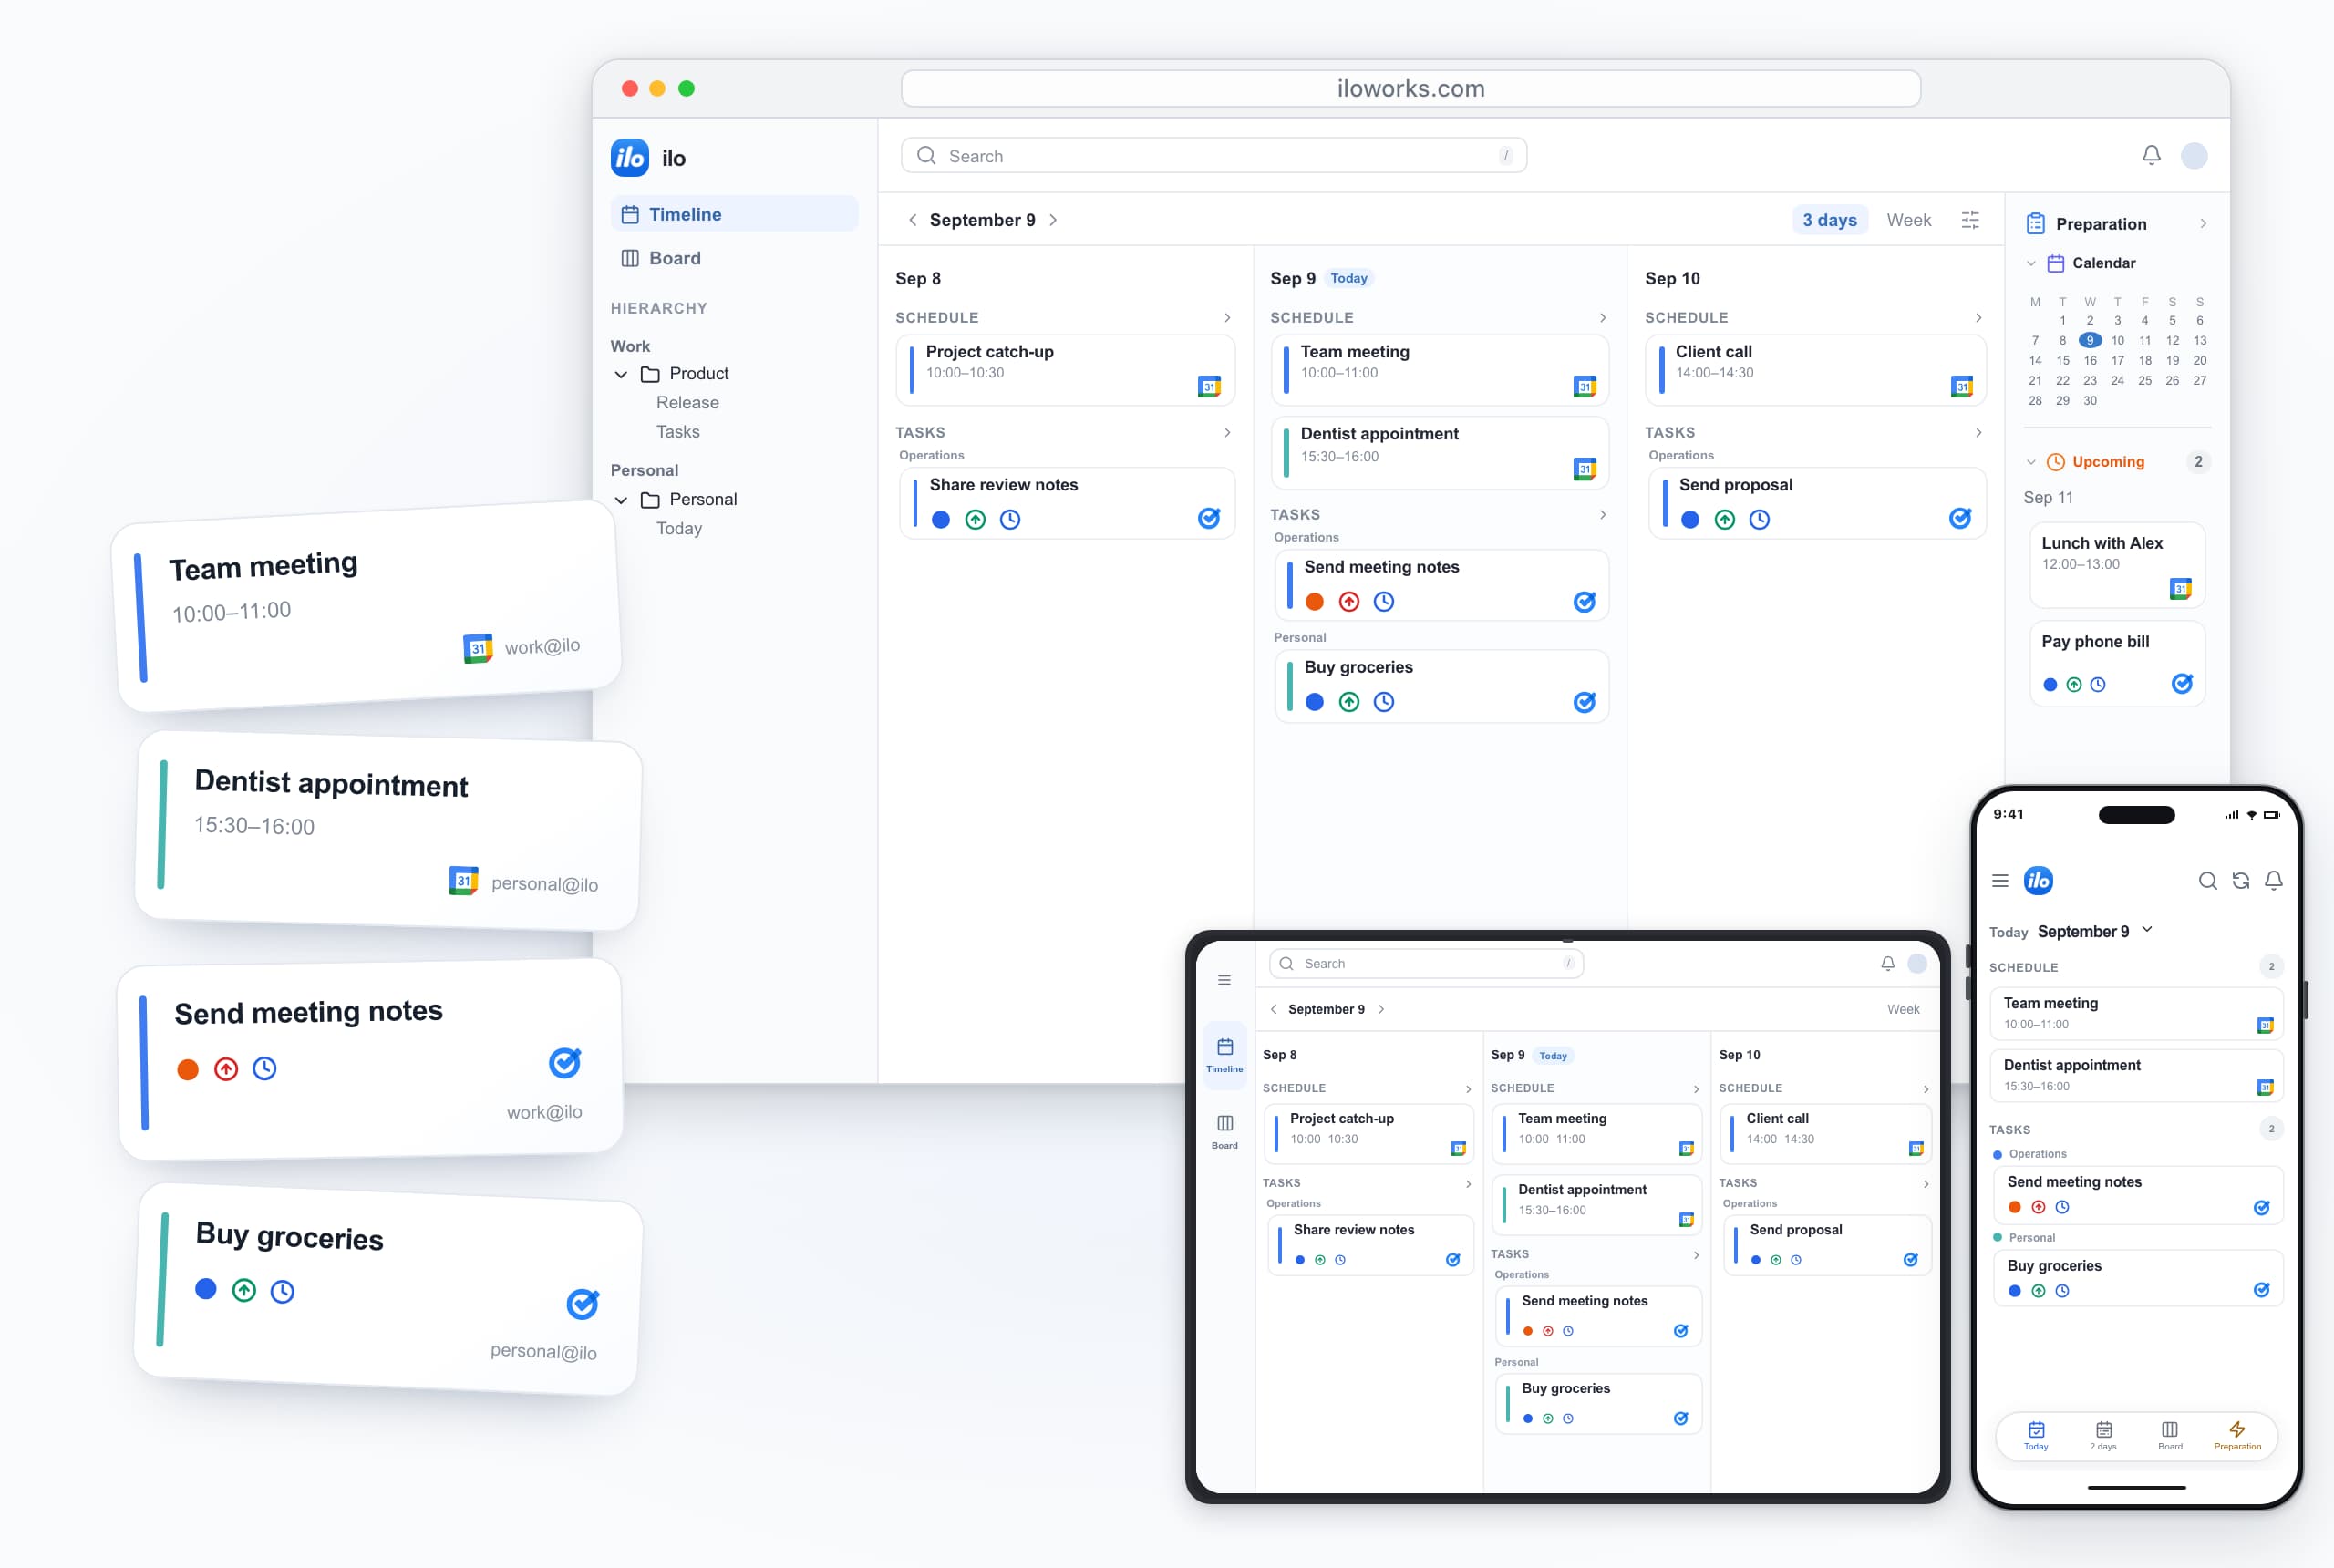Click orange status dot on desktop Send meeting notes

[1314, 602]
